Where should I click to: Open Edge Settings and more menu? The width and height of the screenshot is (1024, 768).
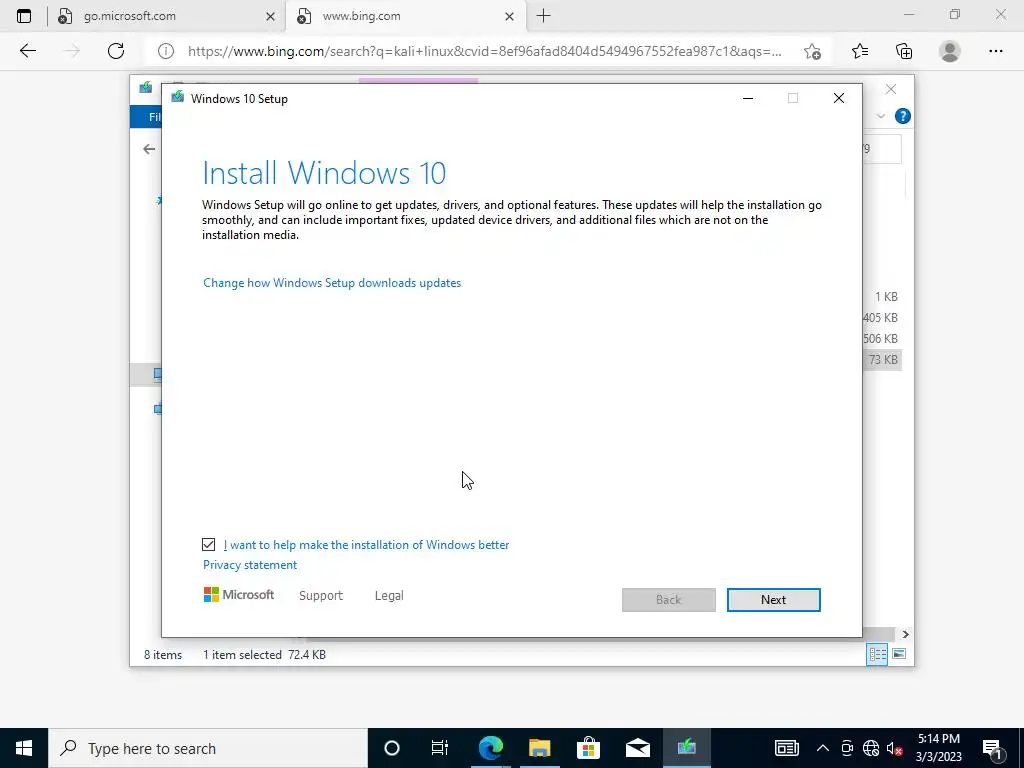click(995, 51)
